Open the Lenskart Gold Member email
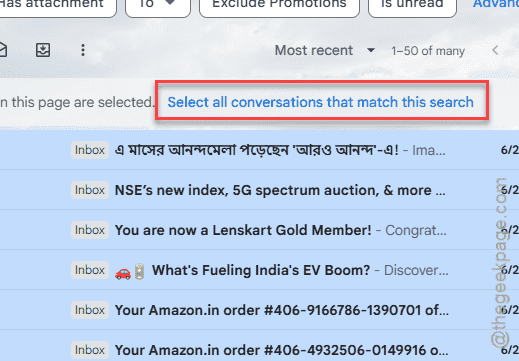 pyautogui.click(x=259, y=230)
